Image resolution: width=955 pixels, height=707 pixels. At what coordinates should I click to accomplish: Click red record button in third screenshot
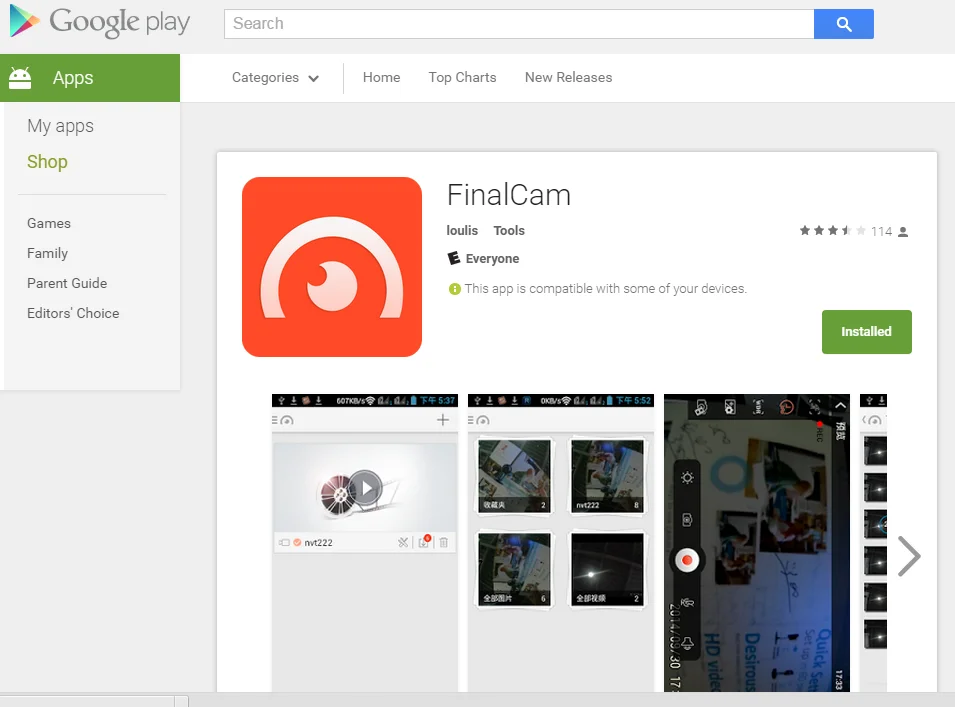click(687, 560)
